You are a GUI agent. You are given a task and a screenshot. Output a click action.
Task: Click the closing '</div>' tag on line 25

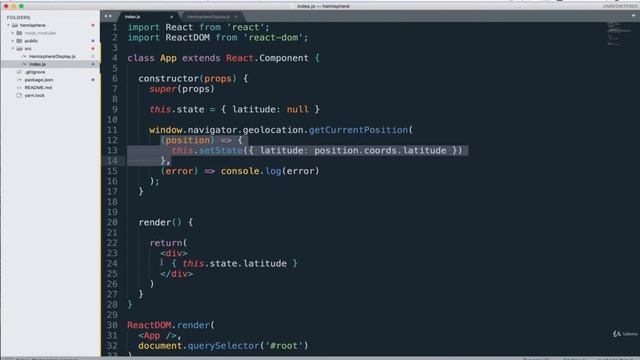click(x=176, y=274)
